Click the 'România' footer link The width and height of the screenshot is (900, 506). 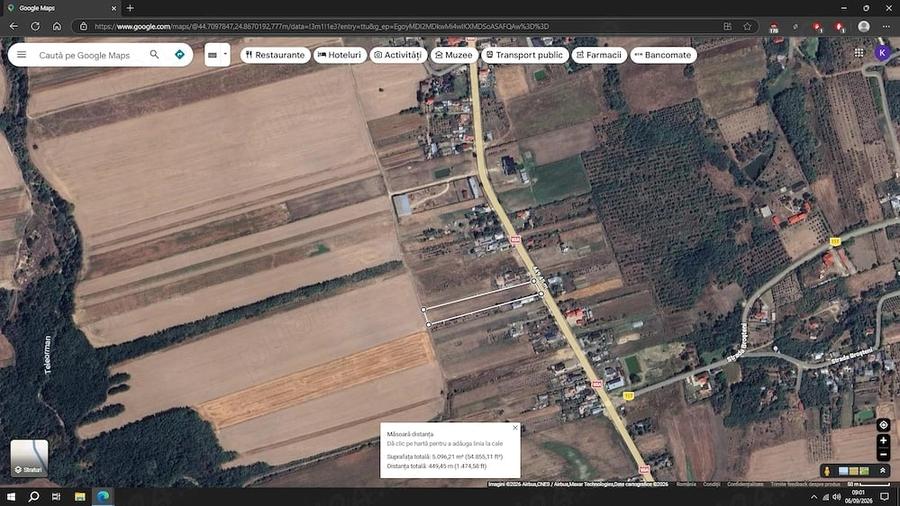(686, 484)
